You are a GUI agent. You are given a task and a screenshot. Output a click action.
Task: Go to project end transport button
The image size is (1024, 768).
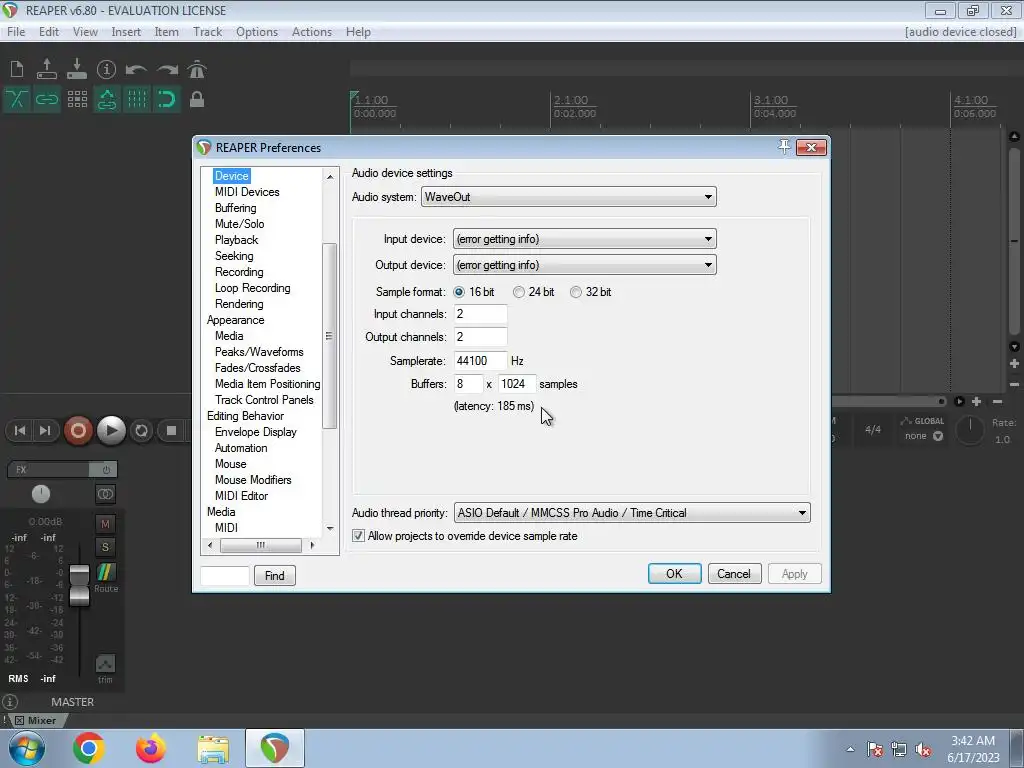pos(44,430)
